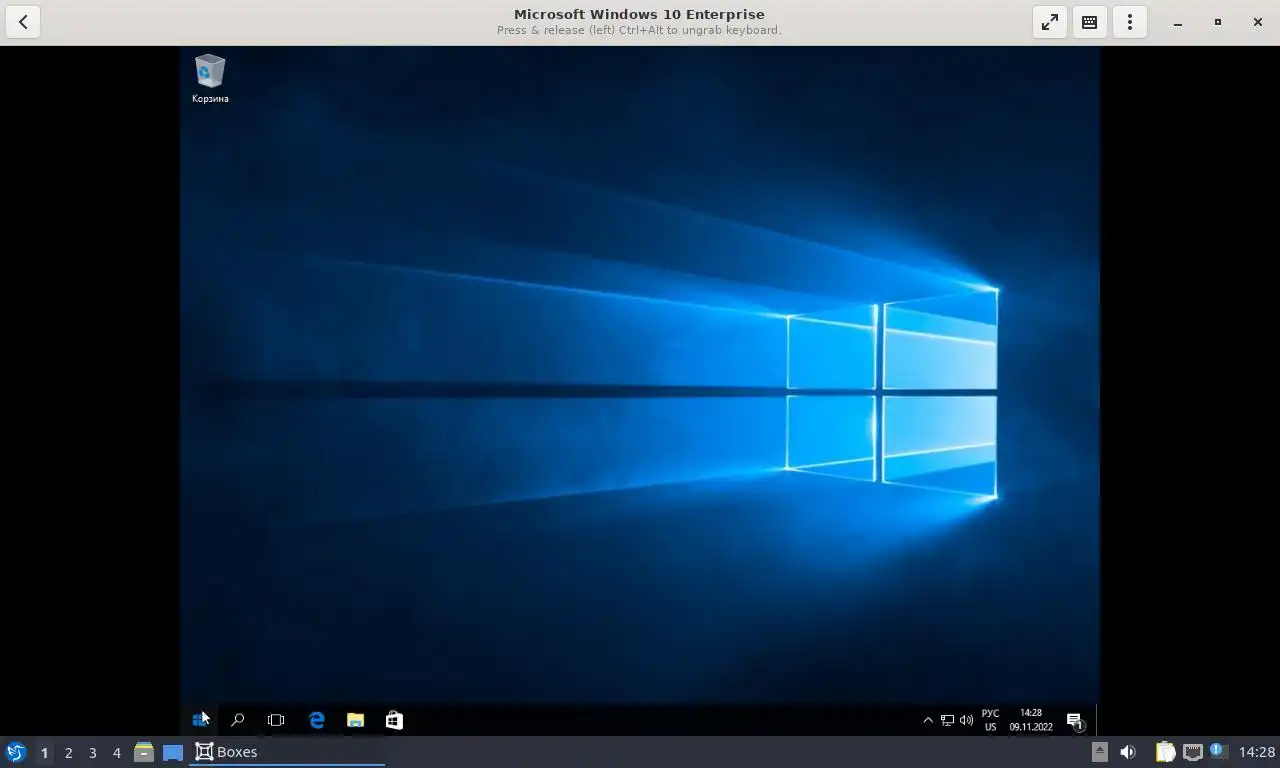Image resolution: width=1280 pixels, height=768 pixels.
Task: Open host file manager launcher in panel
Action: tap(144, 752)
